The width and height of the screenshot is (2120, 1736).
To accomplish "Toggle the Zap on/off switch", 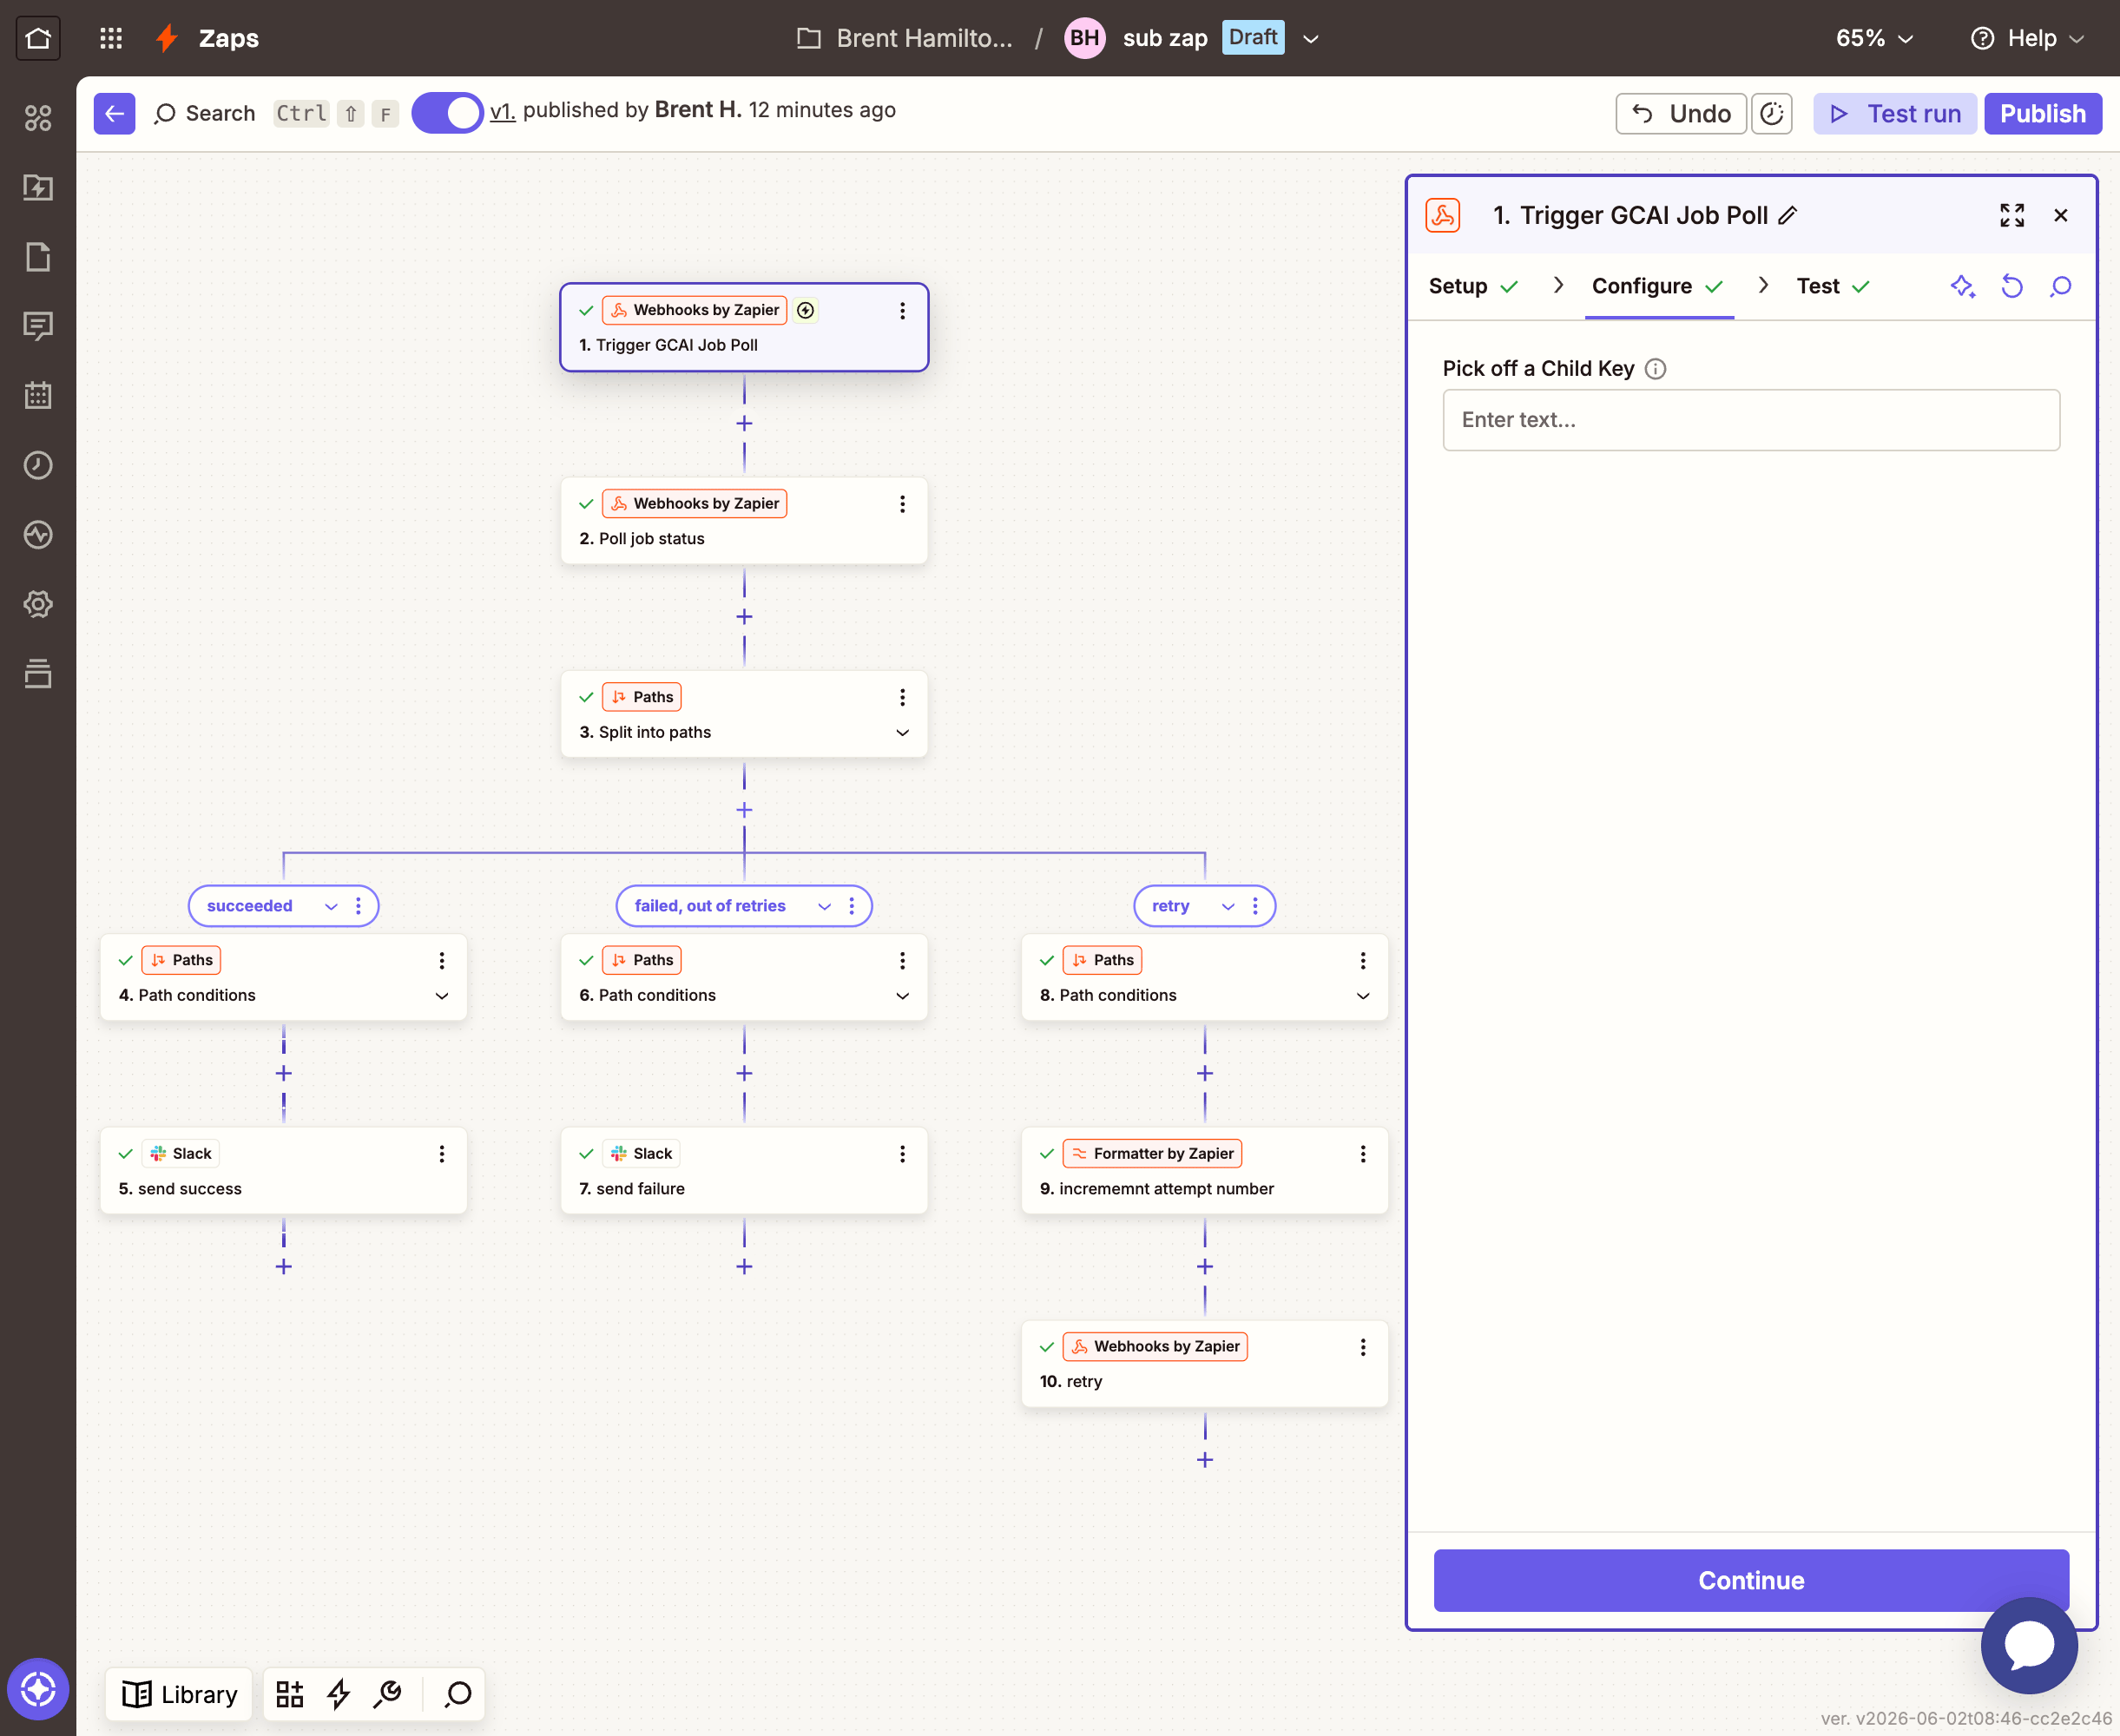I will [447, 113].
